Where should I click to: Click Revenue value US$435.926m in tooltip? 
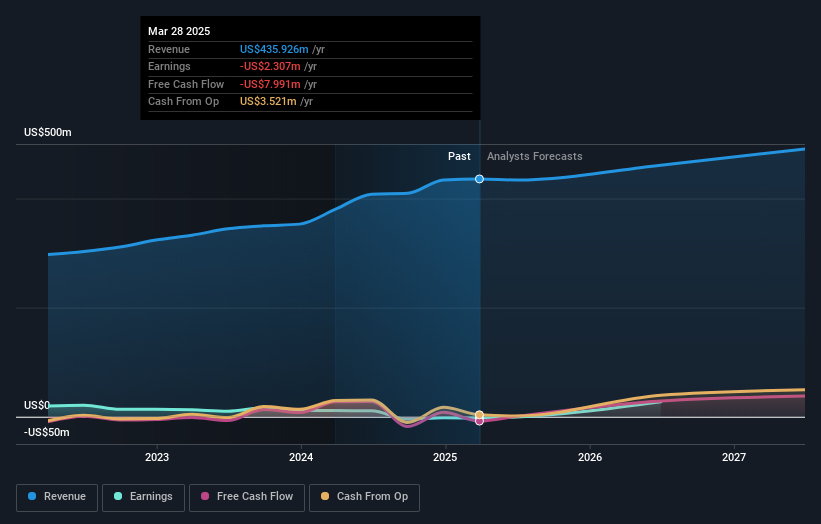[x=274, y=49]
